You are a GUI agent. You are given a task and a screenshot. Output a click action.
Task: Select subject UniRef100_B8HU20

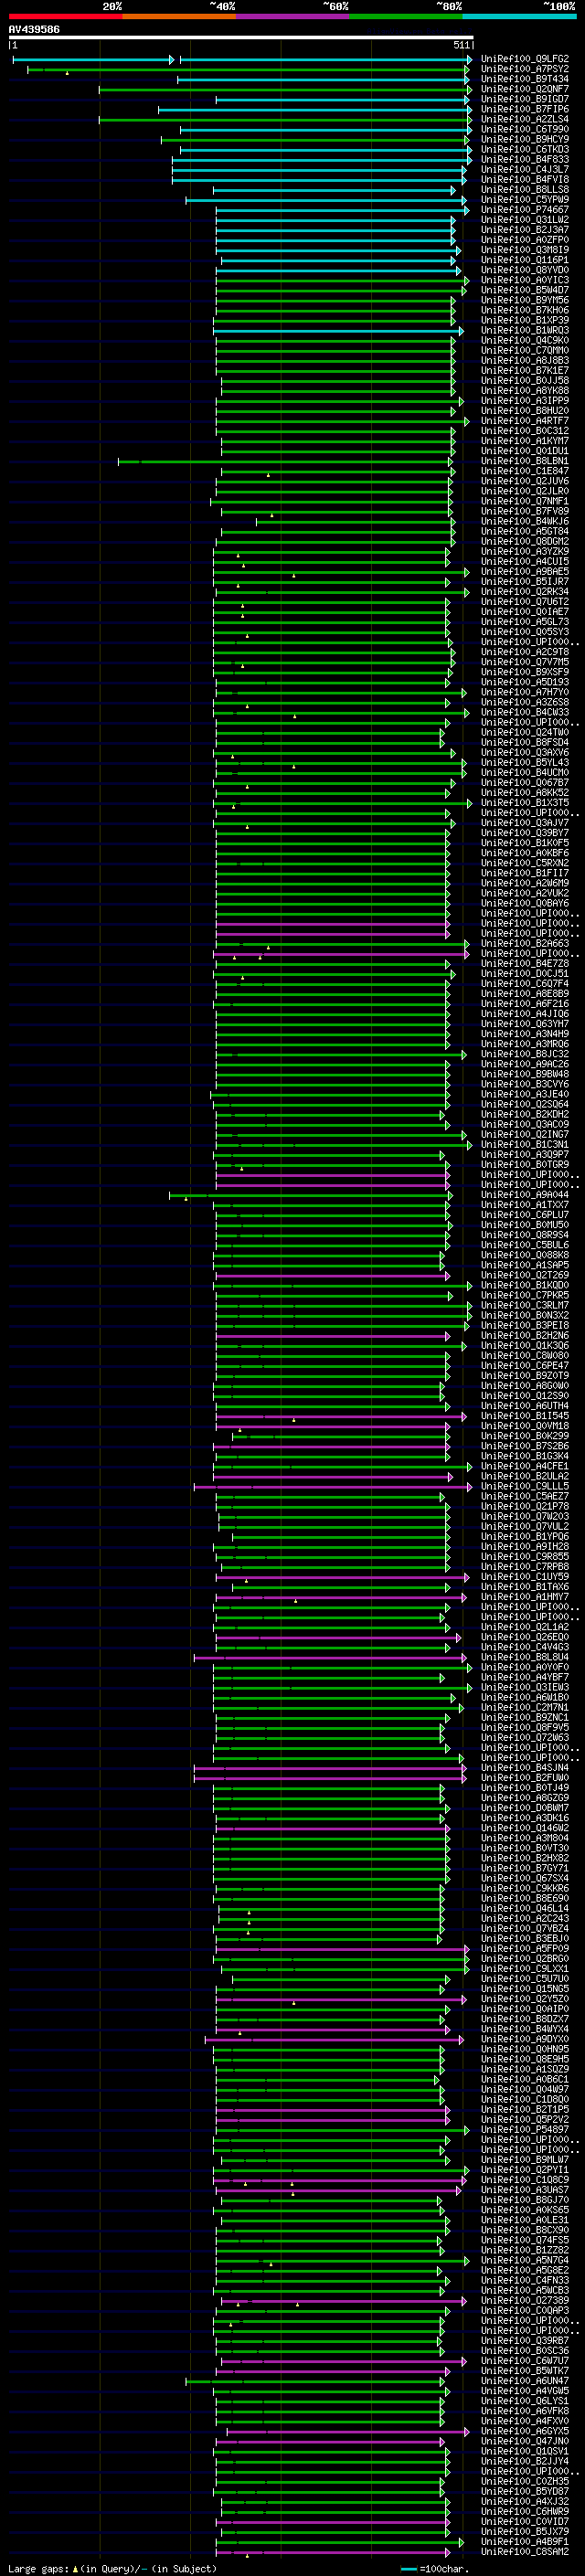[x=525, y=411]
